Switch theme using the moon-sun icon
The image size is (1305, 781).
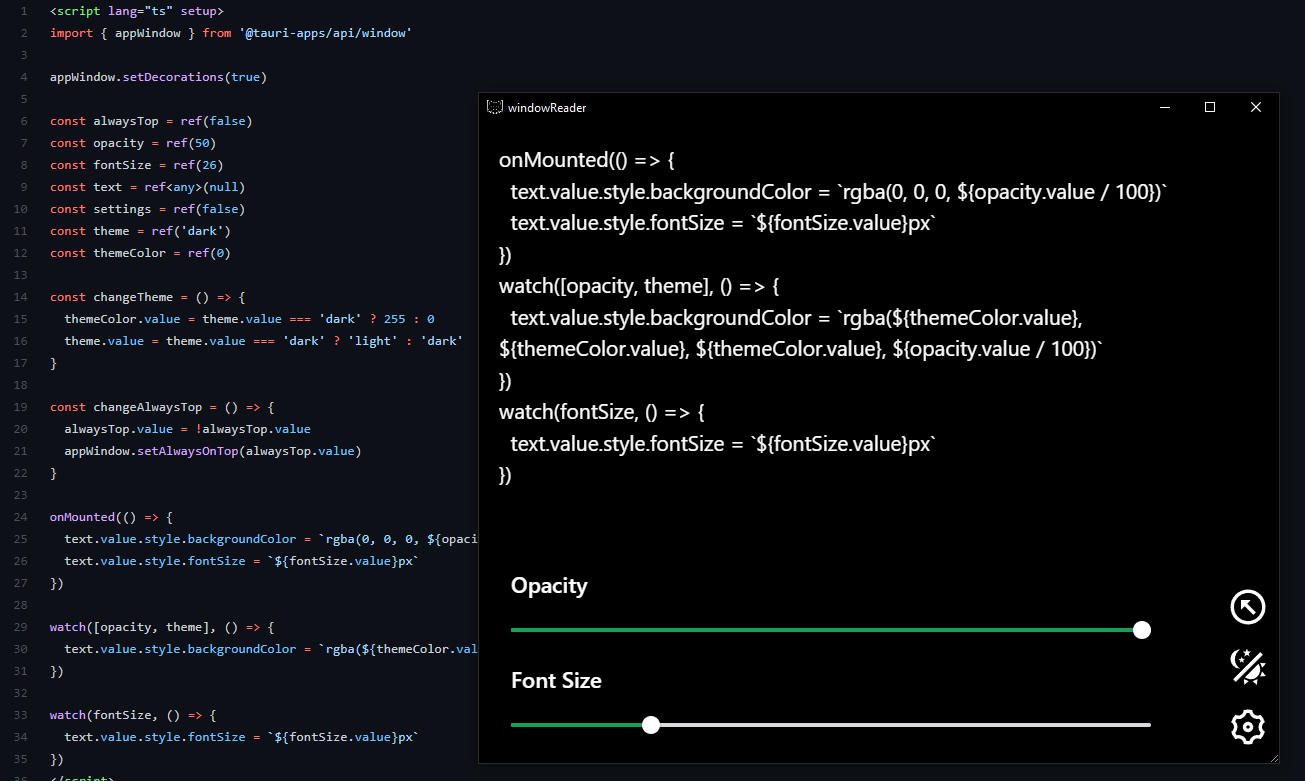1247,666
